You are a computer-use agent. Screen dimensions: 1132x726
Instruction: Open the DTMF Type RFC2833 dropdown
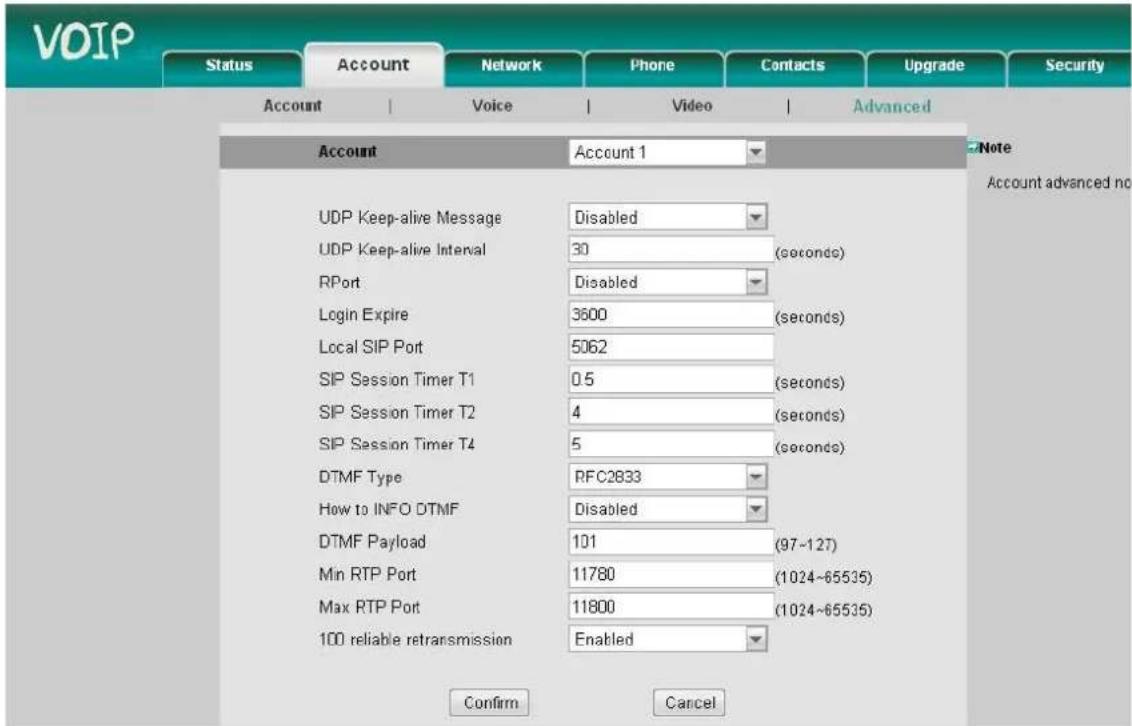[667, 477]
